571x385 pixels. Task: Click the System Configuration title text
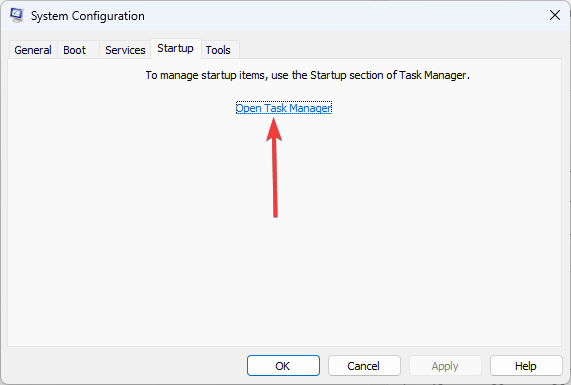click(x=88, y=16)
